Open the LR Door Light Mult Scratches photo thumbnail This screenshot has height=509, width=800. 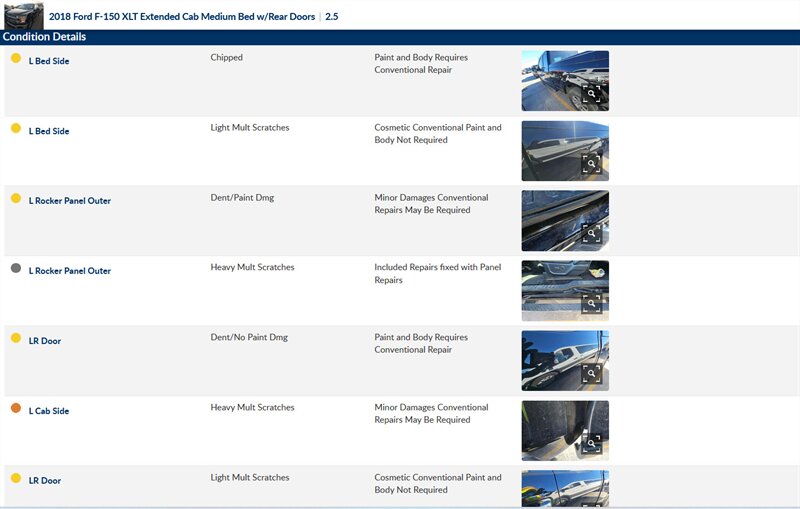click(565, 488)
